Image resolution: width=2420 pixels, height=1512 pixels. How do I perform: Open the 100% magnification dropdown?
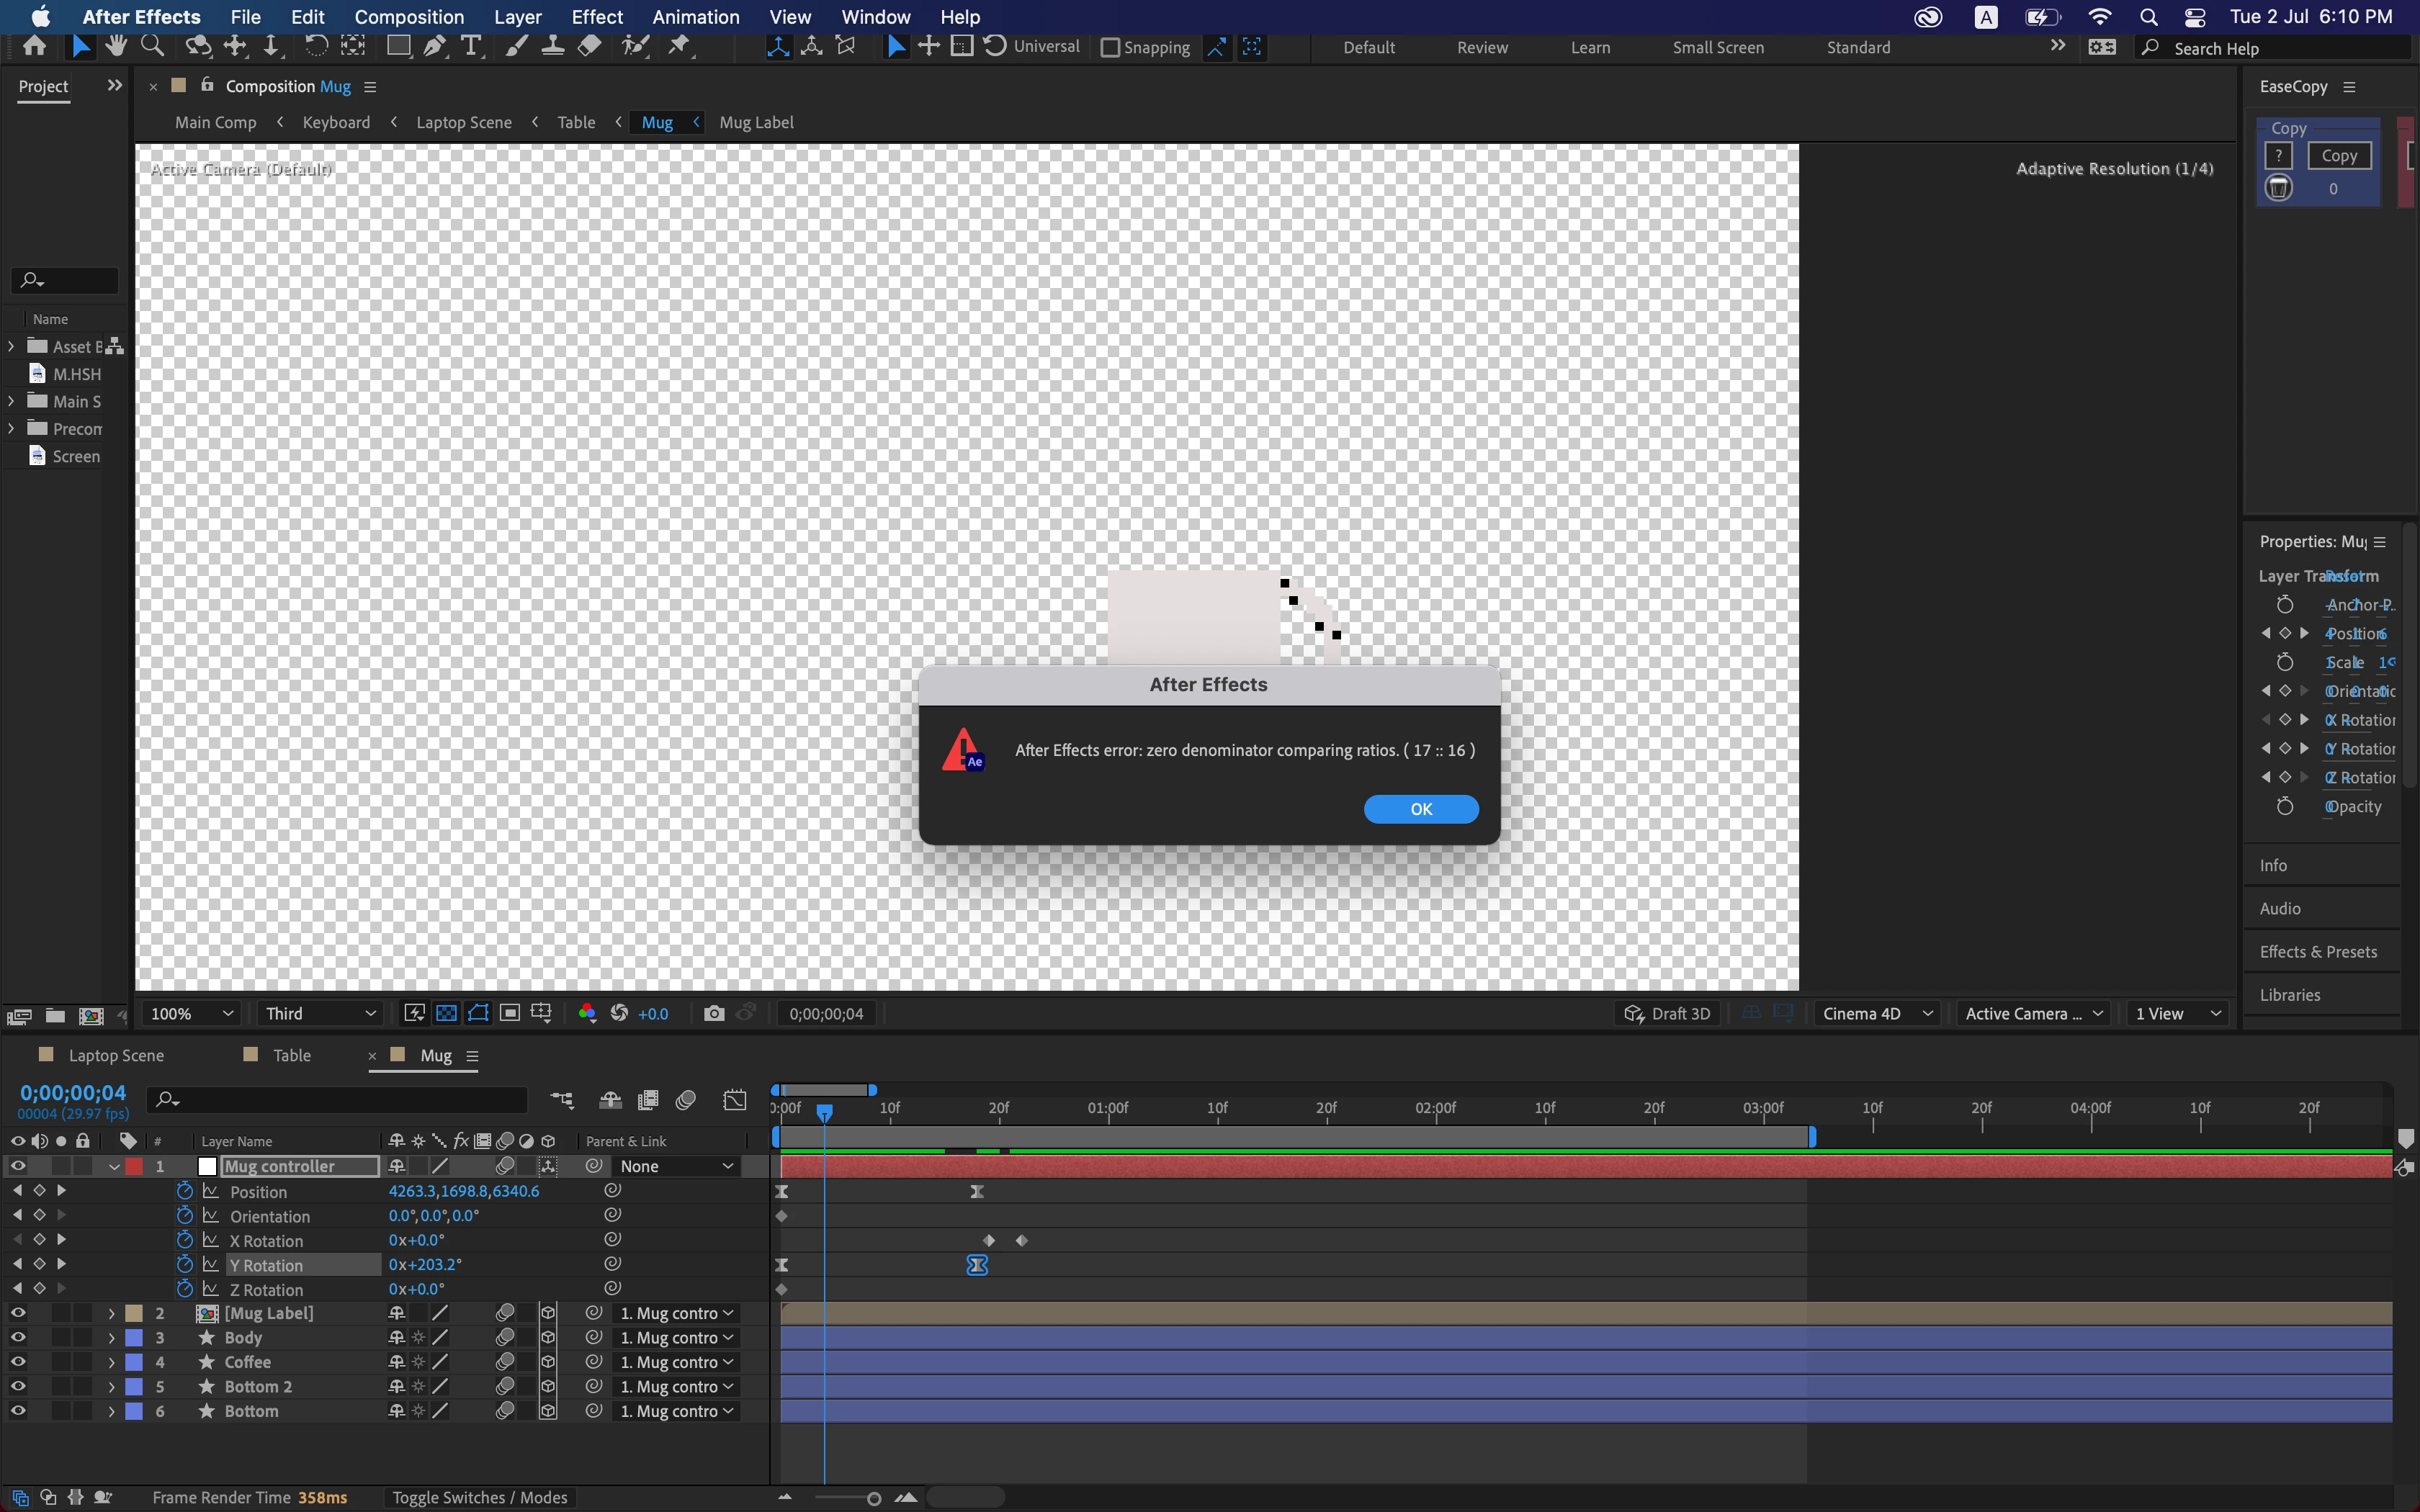pos(191,1013)
